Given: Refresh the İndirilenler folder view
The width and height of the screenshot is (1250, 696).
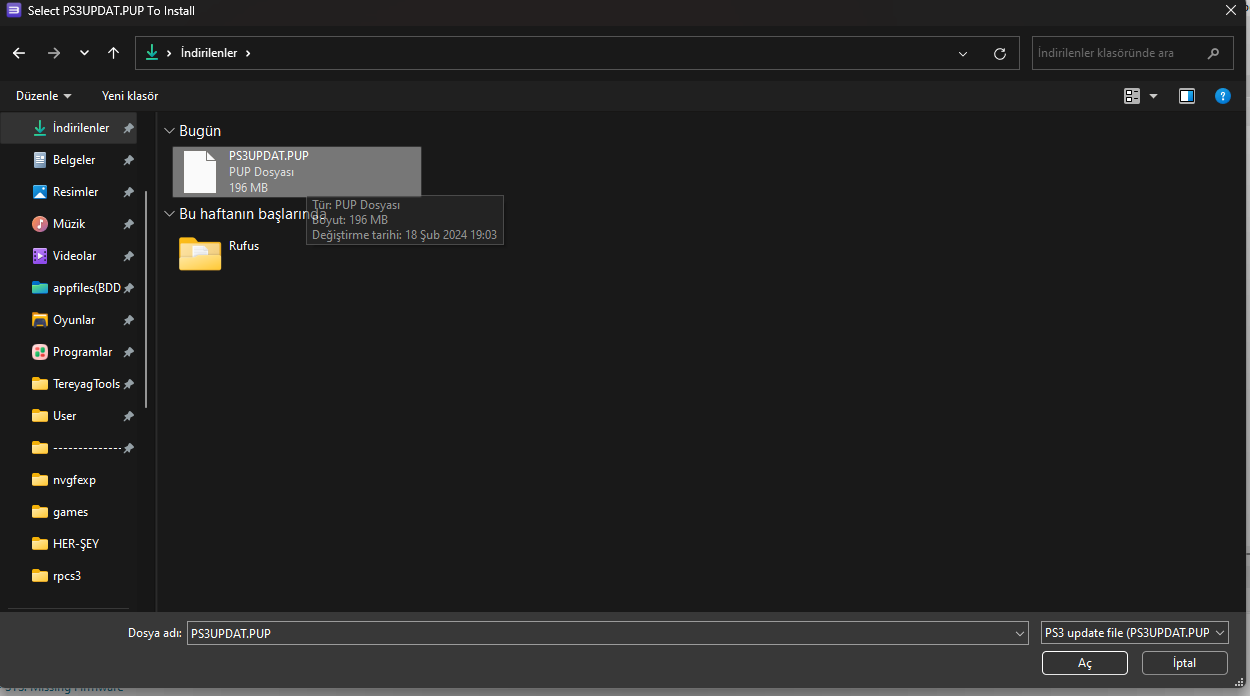Looking at the screenshot, I should click(1000, 54).
